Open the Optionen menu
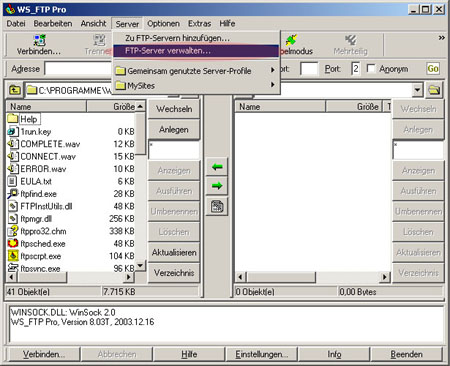The width and height of the screenshot is (450, 366). [163, 24]
